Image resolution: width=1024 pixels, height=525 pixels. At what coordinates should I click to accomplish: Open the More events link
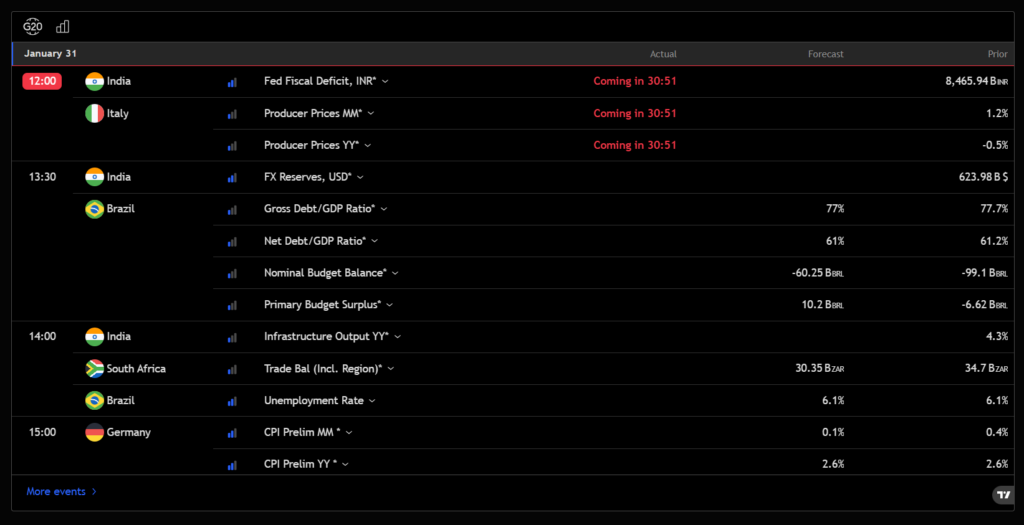click(61, 492)
